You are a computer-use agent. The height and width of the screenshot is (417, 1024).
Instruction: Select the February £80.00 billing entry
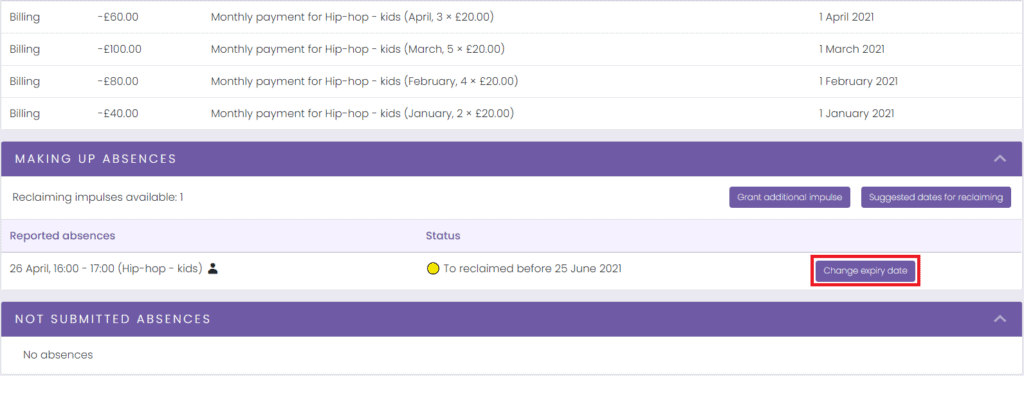pyautogui.click(x=511, y=82)
